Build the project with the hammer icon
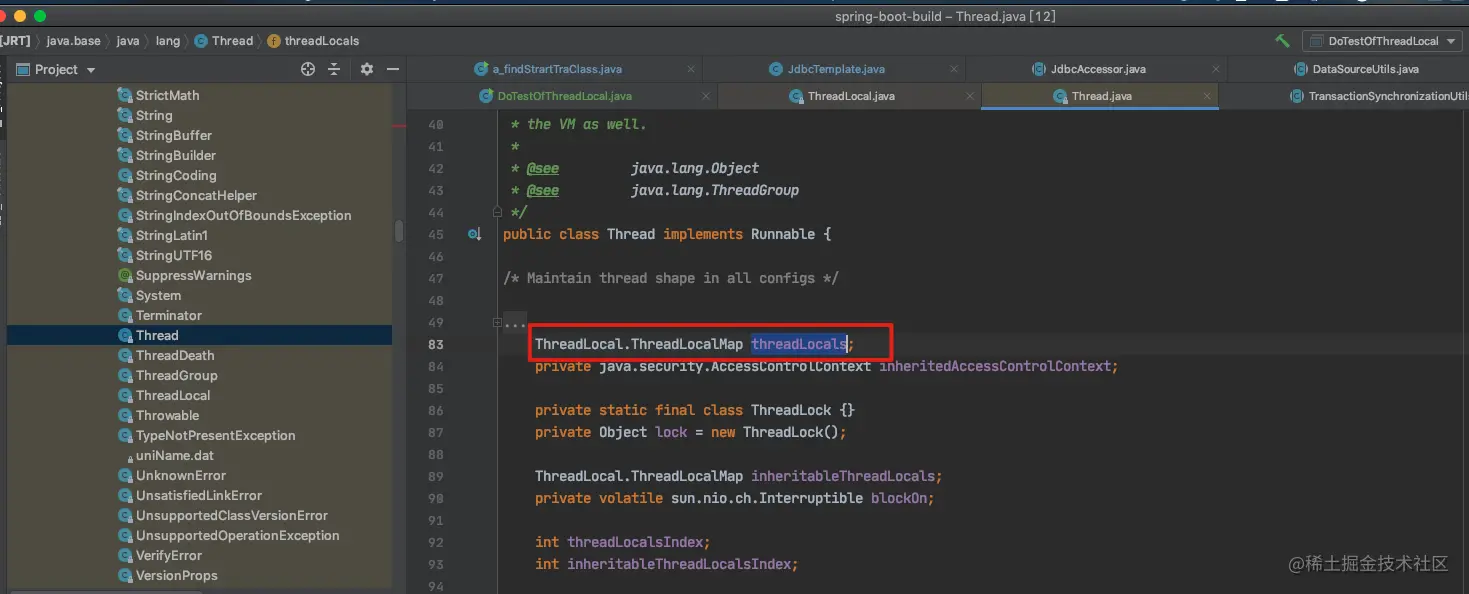The width and height of the screenshot is (1469, 594). point(1282,41)
